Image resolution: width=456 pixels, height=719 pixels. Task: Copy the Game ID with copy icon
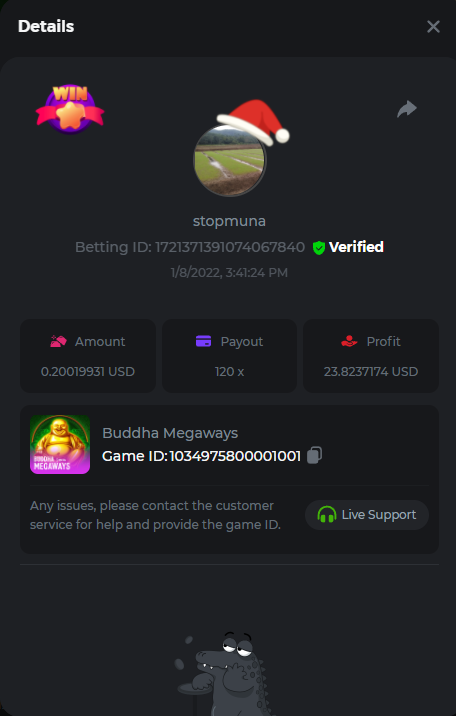click(x=314, y=455)
